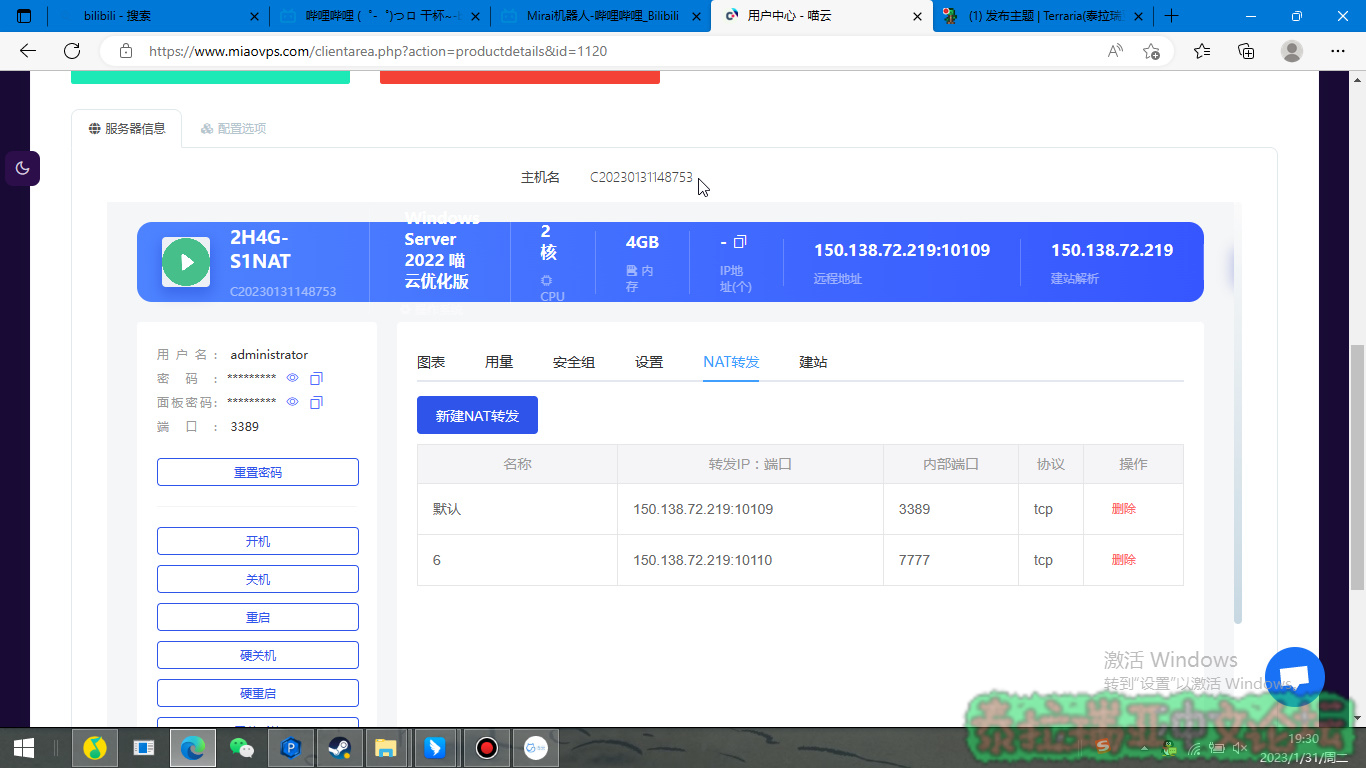Toggle dark mode moon button
The width and height of the screenshot is (1366, 768).
[22, 168]
